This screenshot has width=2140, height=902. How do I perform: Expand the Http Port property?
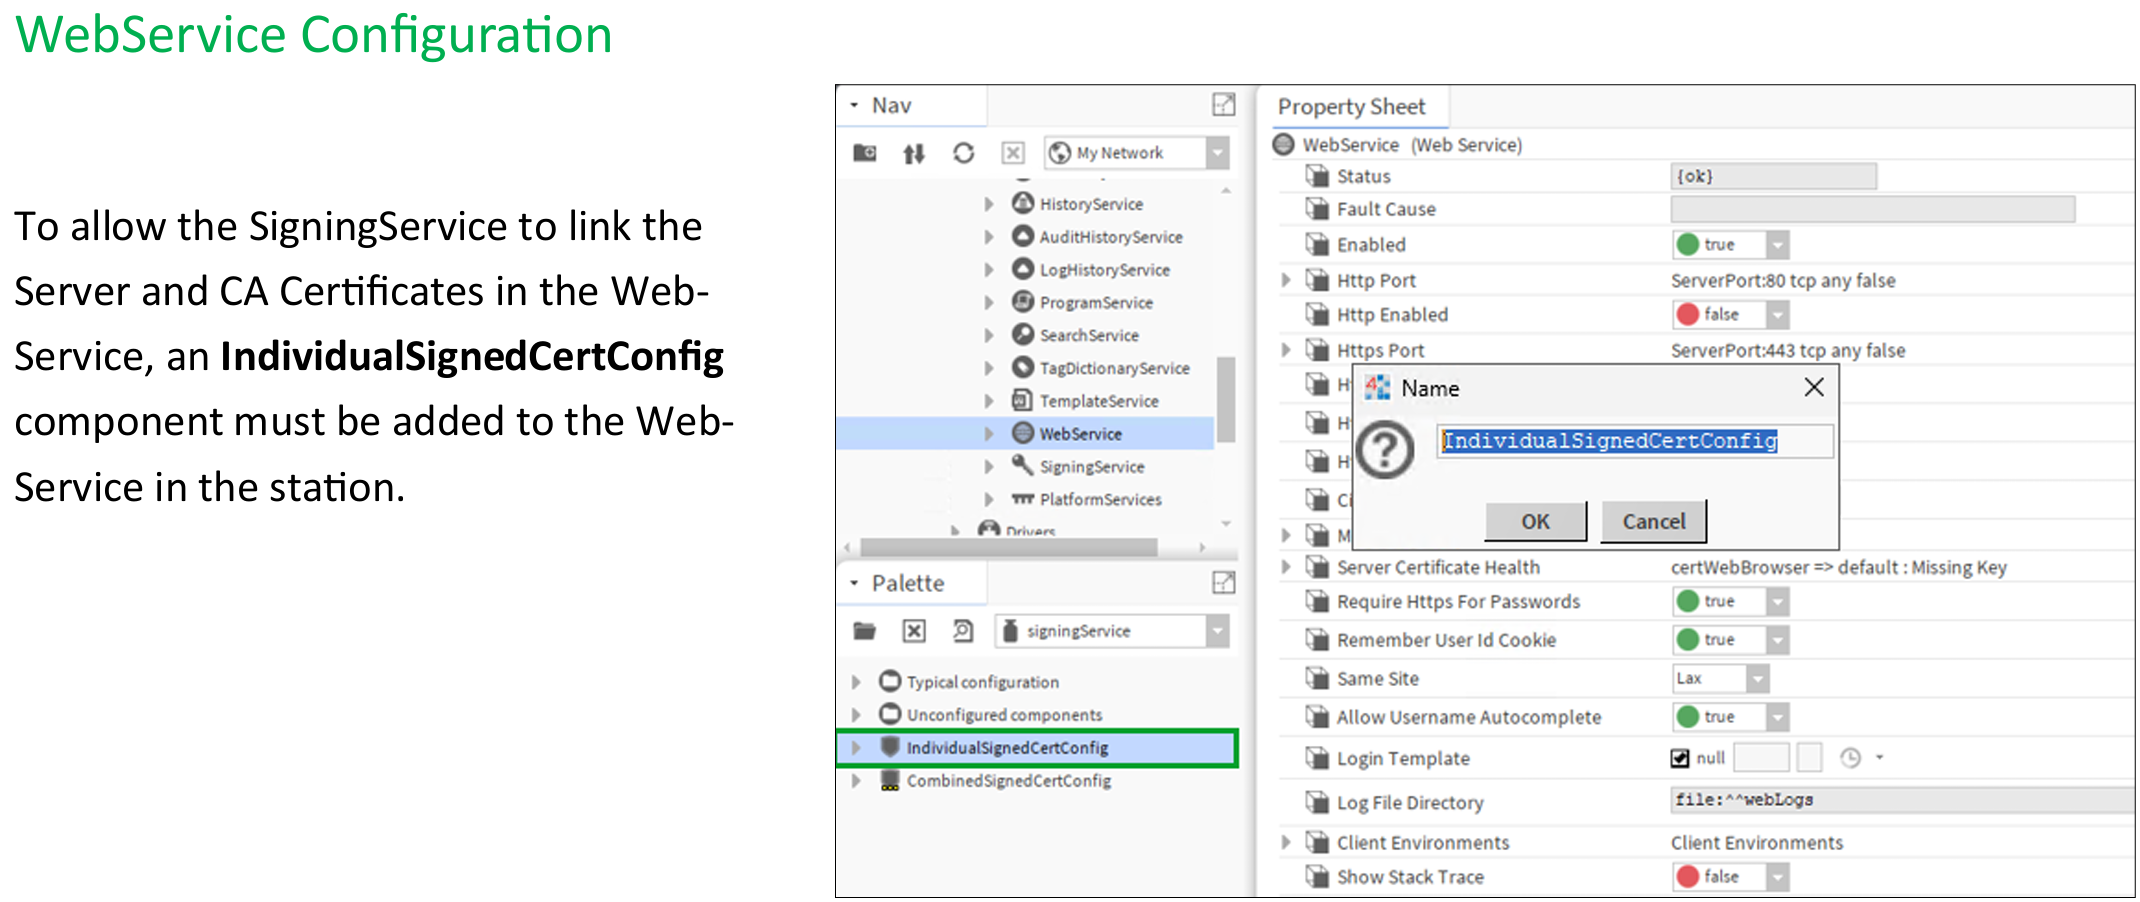(x=1287, y=281)
